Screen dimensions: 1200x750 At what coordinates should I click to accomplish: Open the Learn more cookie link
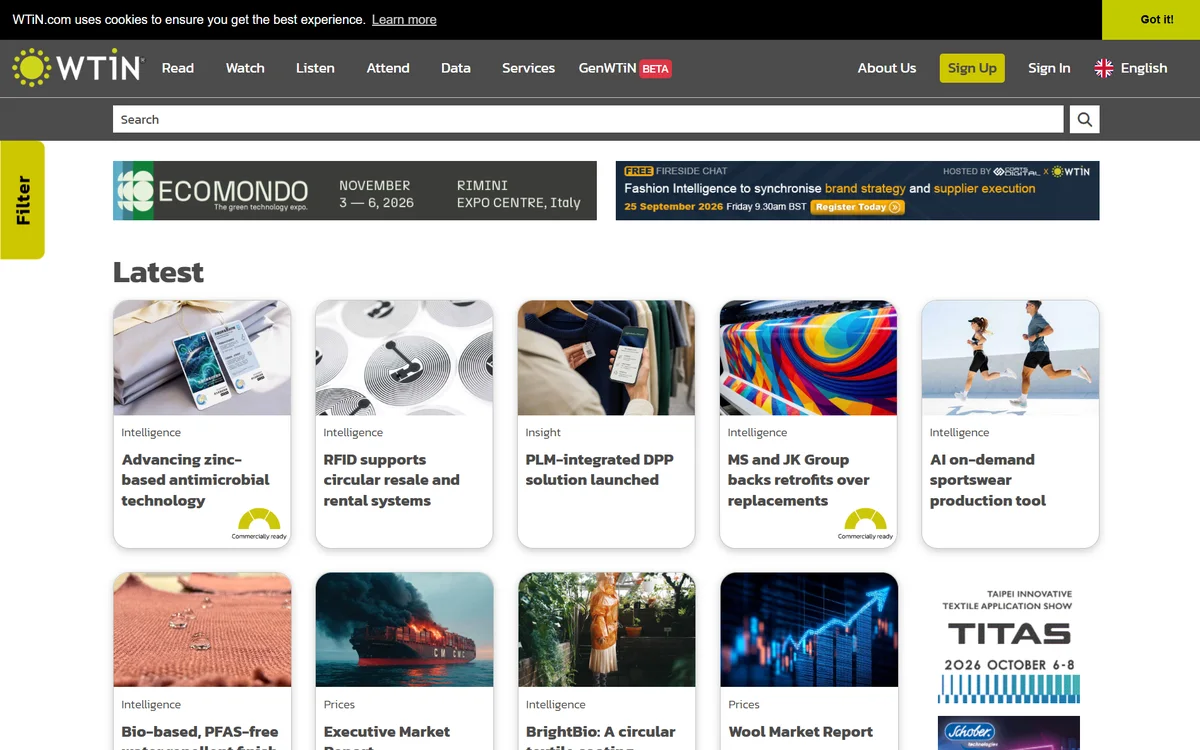pyautogui.click(x=404, y=20)
